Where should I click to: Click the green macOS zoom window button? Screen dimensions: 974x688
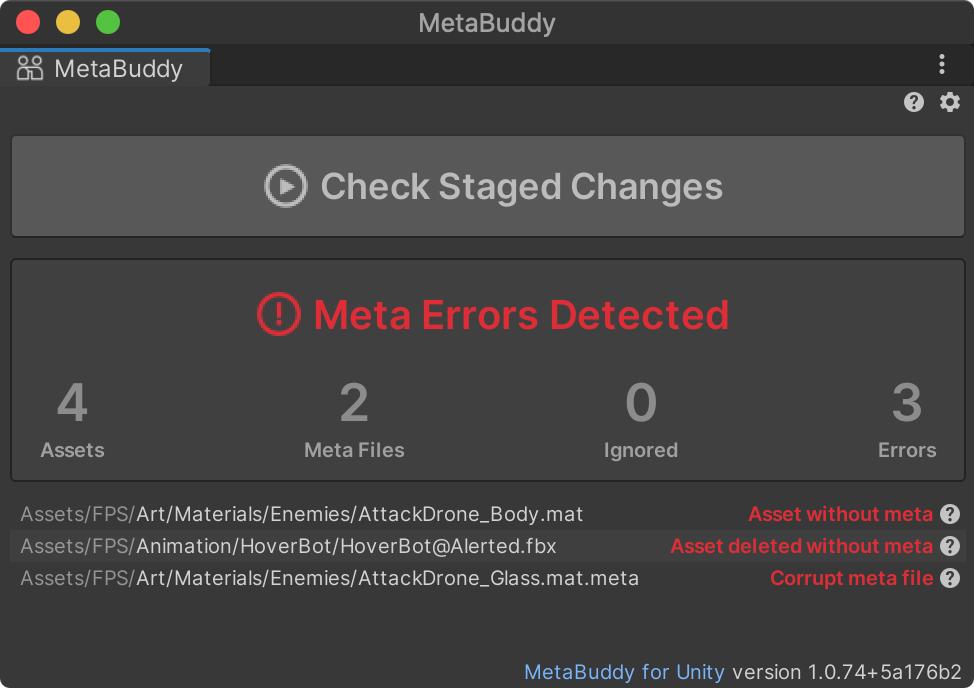[107, 22]
